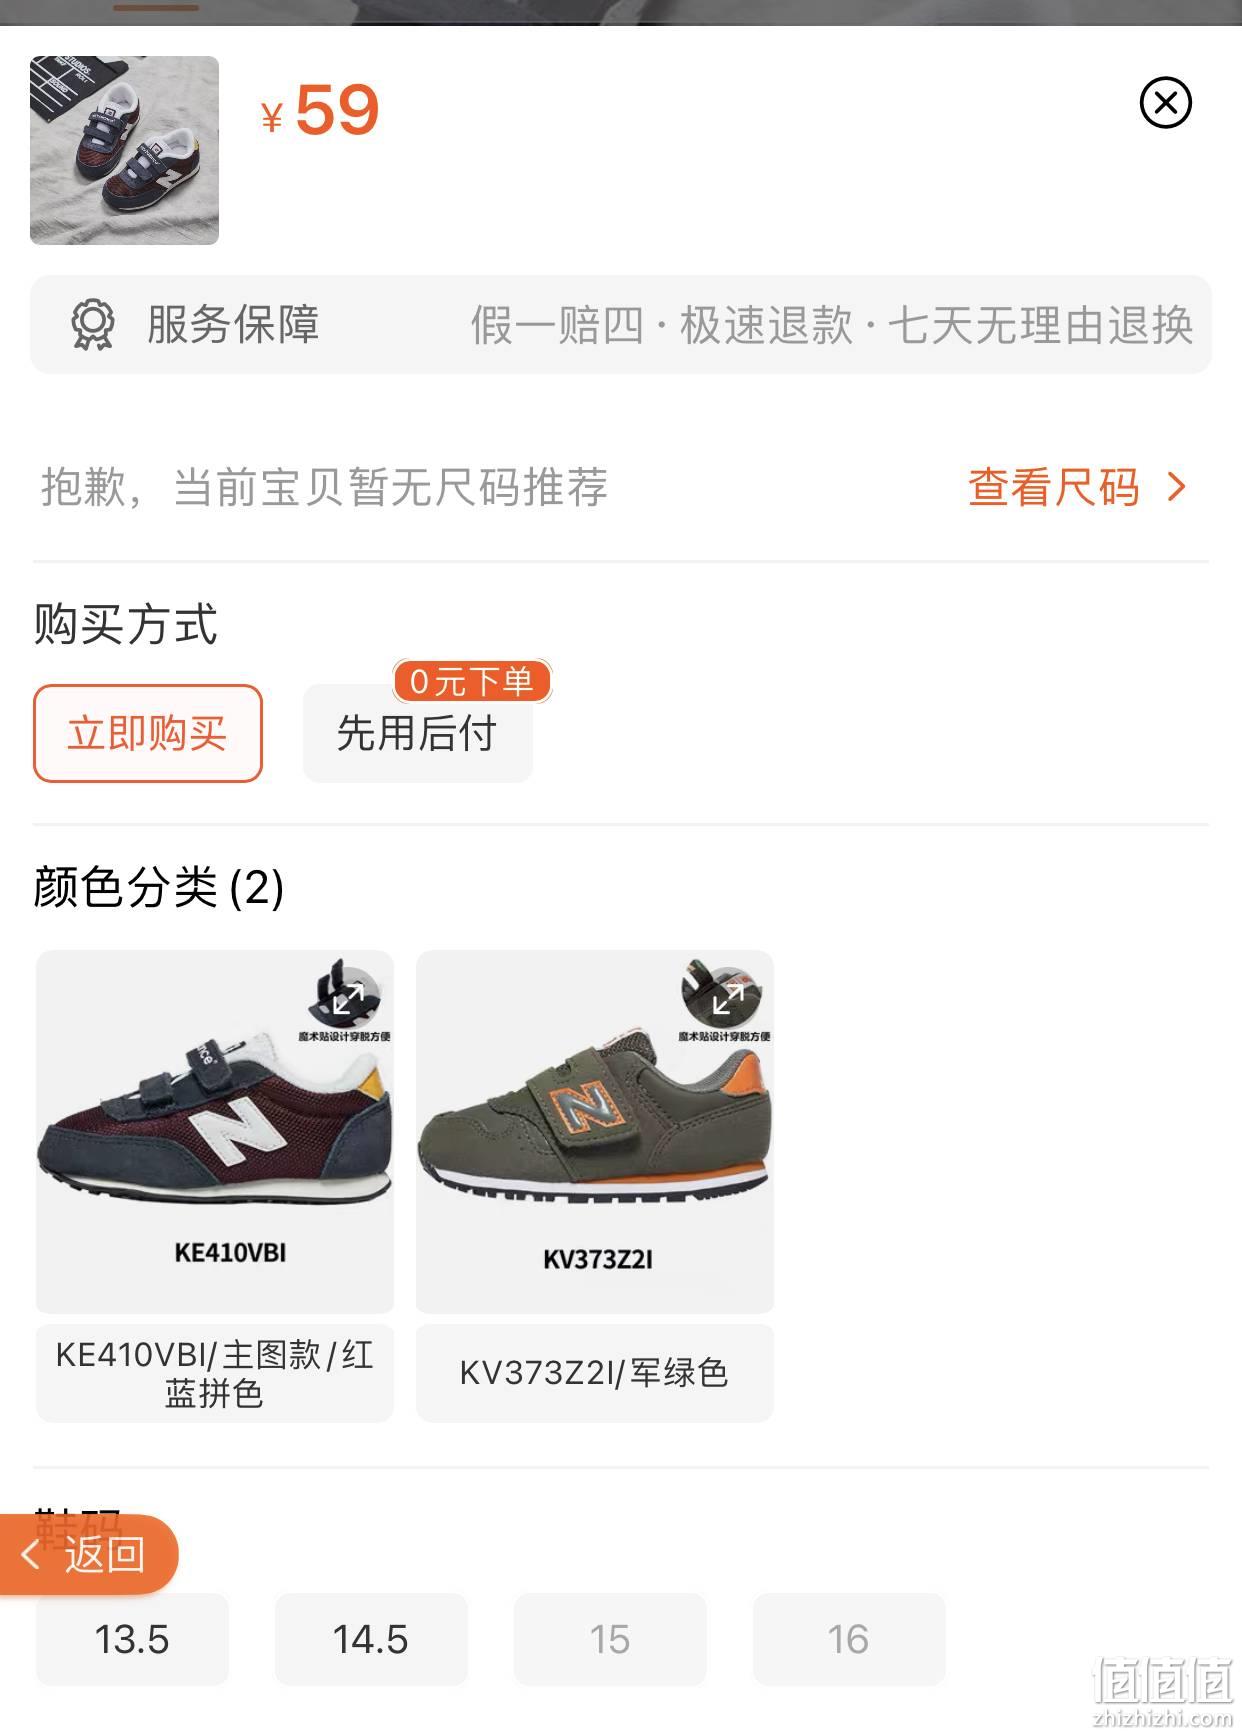View 查看尺码 size guide link
The height and width of the screenshot is (1736, 1242).
point(1054,487)
